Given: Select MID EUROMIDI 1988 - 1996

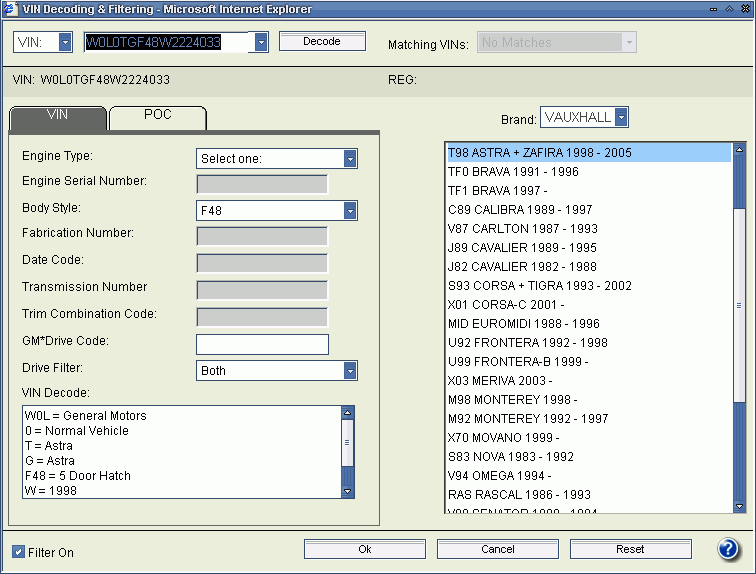Looking at the screenshot, I should coord(589,323).
